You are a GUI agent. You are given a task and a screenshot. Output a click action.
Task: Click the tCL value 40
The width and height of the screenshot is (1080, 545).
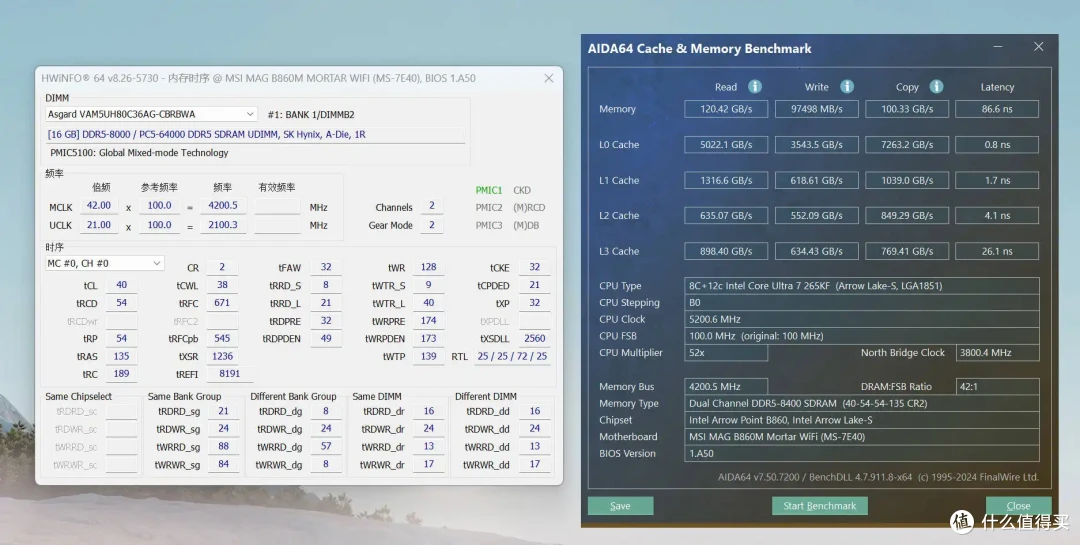pos(121,285)
